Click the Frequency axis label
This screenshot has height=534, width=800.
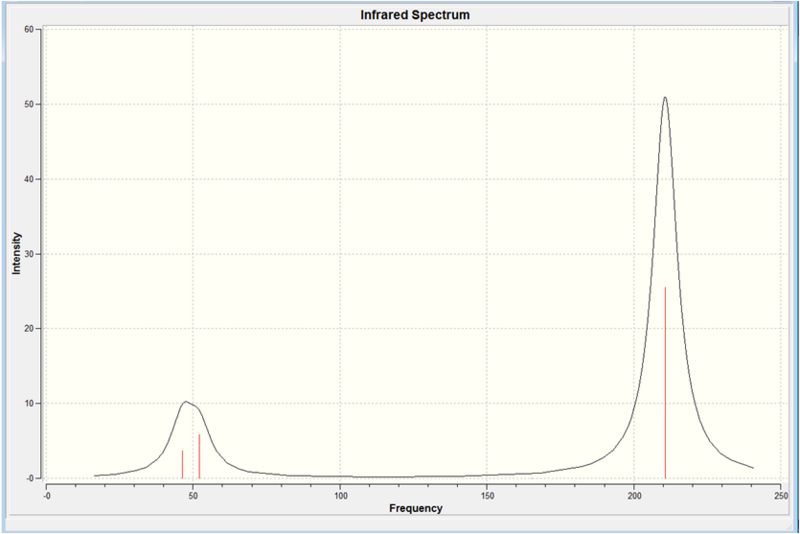coord(416,508)
